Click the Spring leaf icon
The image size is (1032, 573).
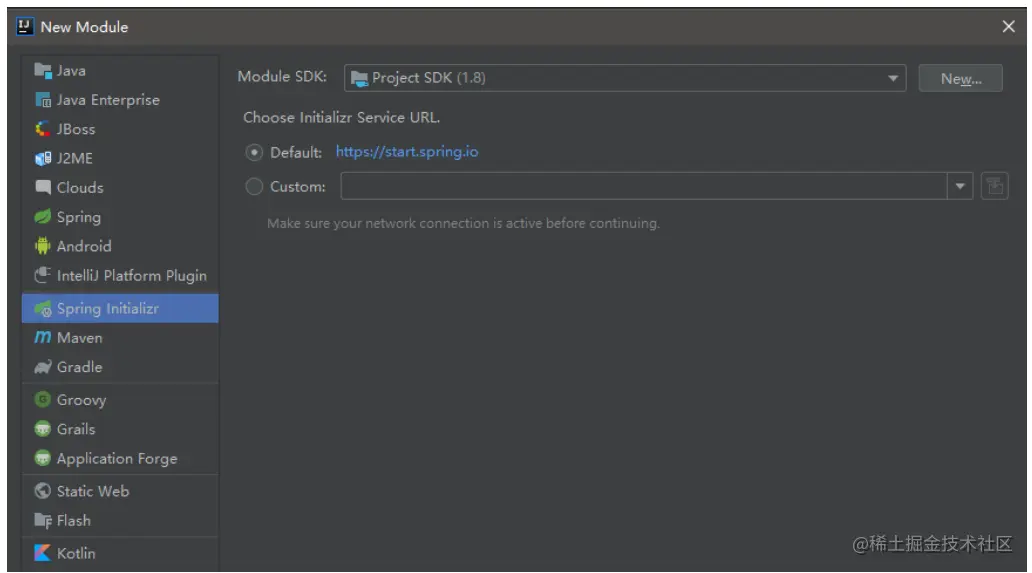pyautogui.click(x=43, y=216)
